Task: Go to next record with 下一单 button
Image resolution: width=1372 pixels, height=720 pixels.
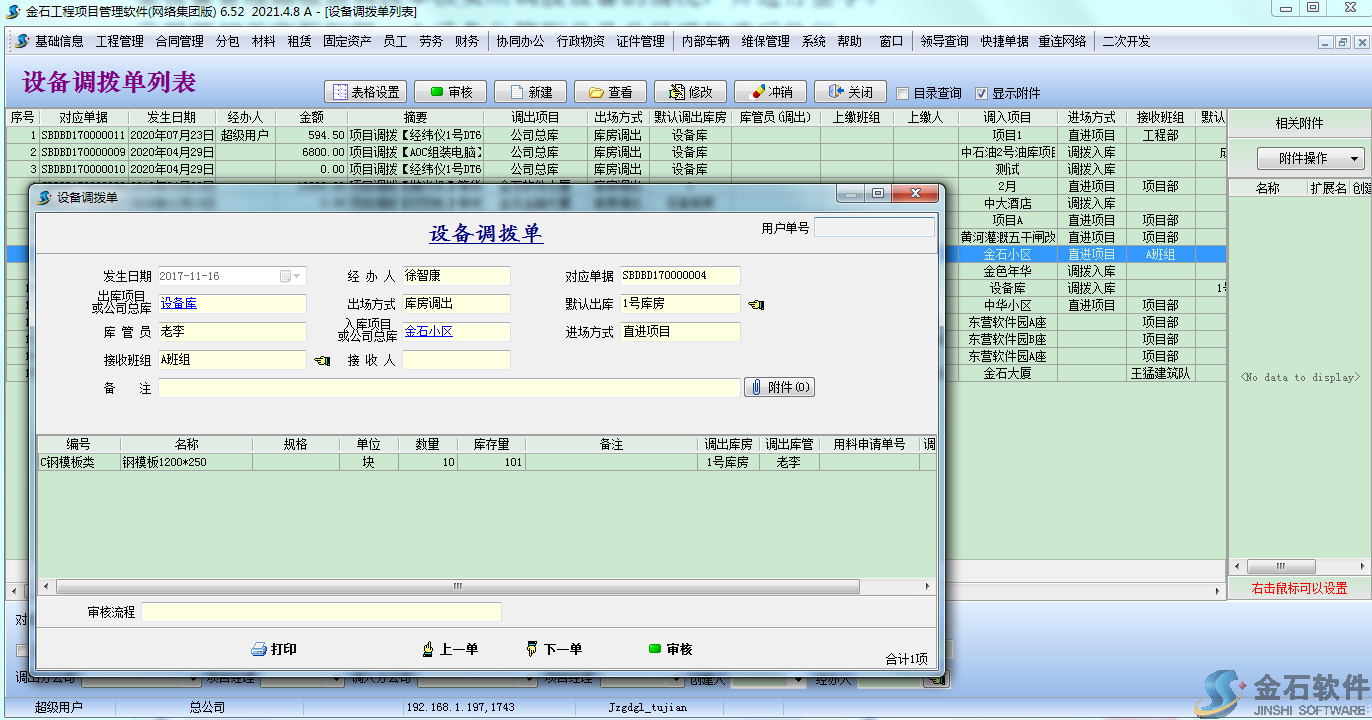Action: 554,648
